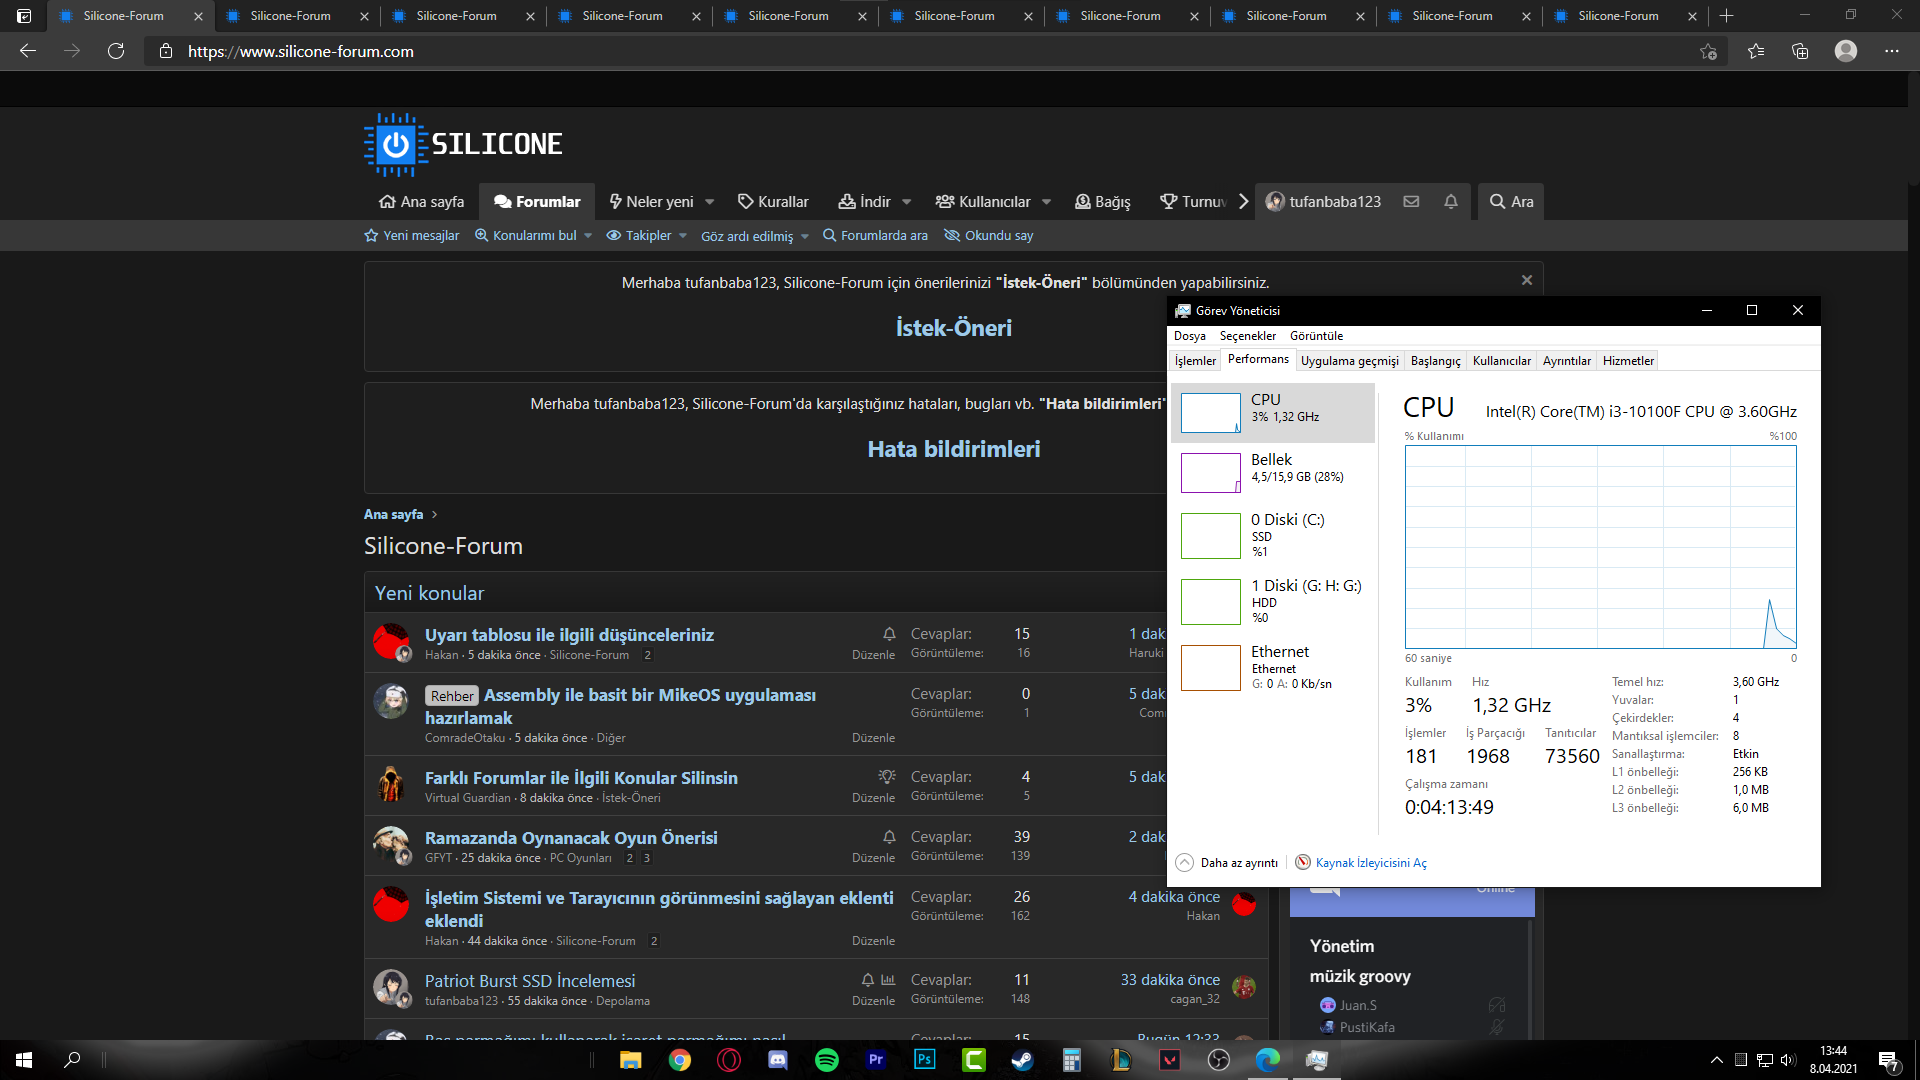The height and width of the screenshot is (1080, 1920).
Task: Open Premiere Pro from taskbar
Action: (x=876, y=1060)
